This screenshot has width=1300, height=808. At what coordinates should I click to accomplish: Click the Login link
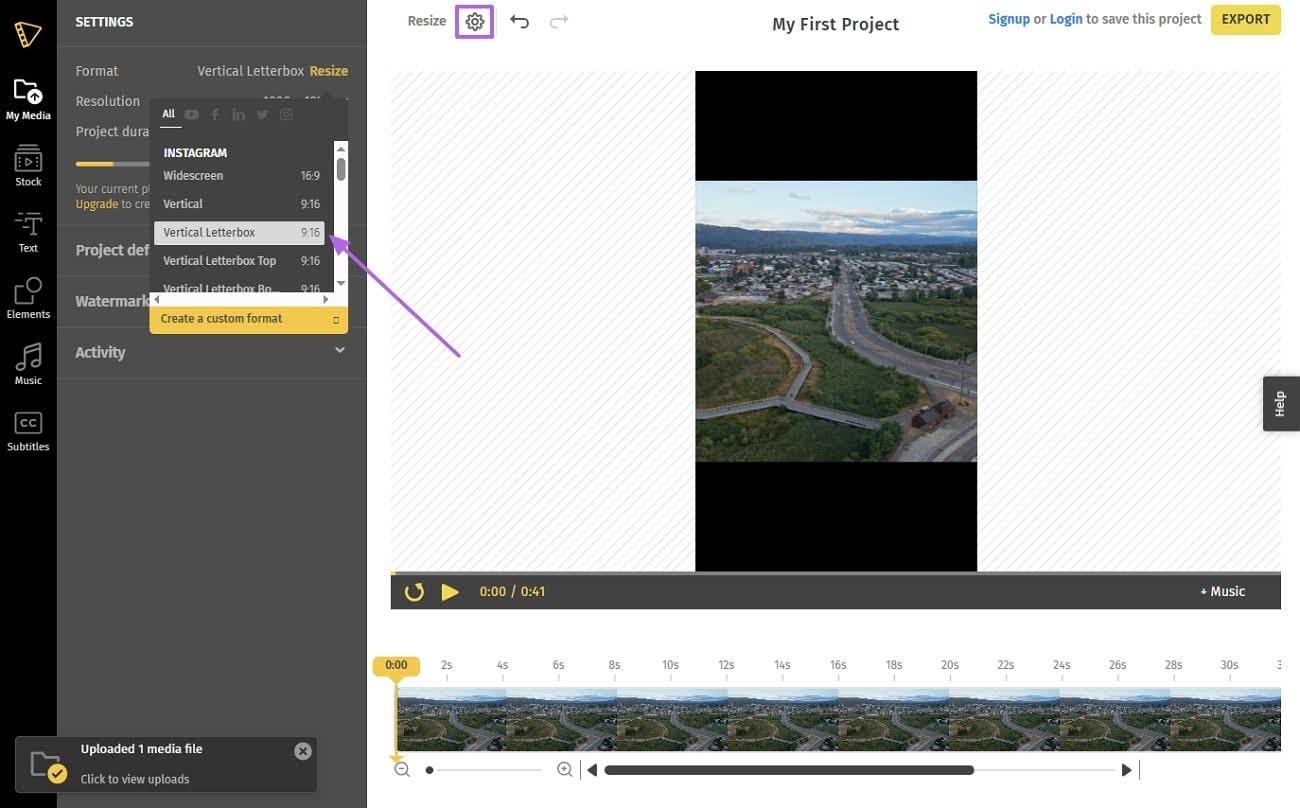[1066, 19]
